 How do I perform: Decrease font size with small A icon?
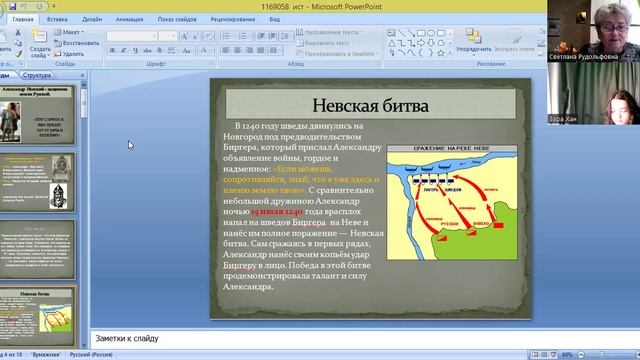coord(196,36)
